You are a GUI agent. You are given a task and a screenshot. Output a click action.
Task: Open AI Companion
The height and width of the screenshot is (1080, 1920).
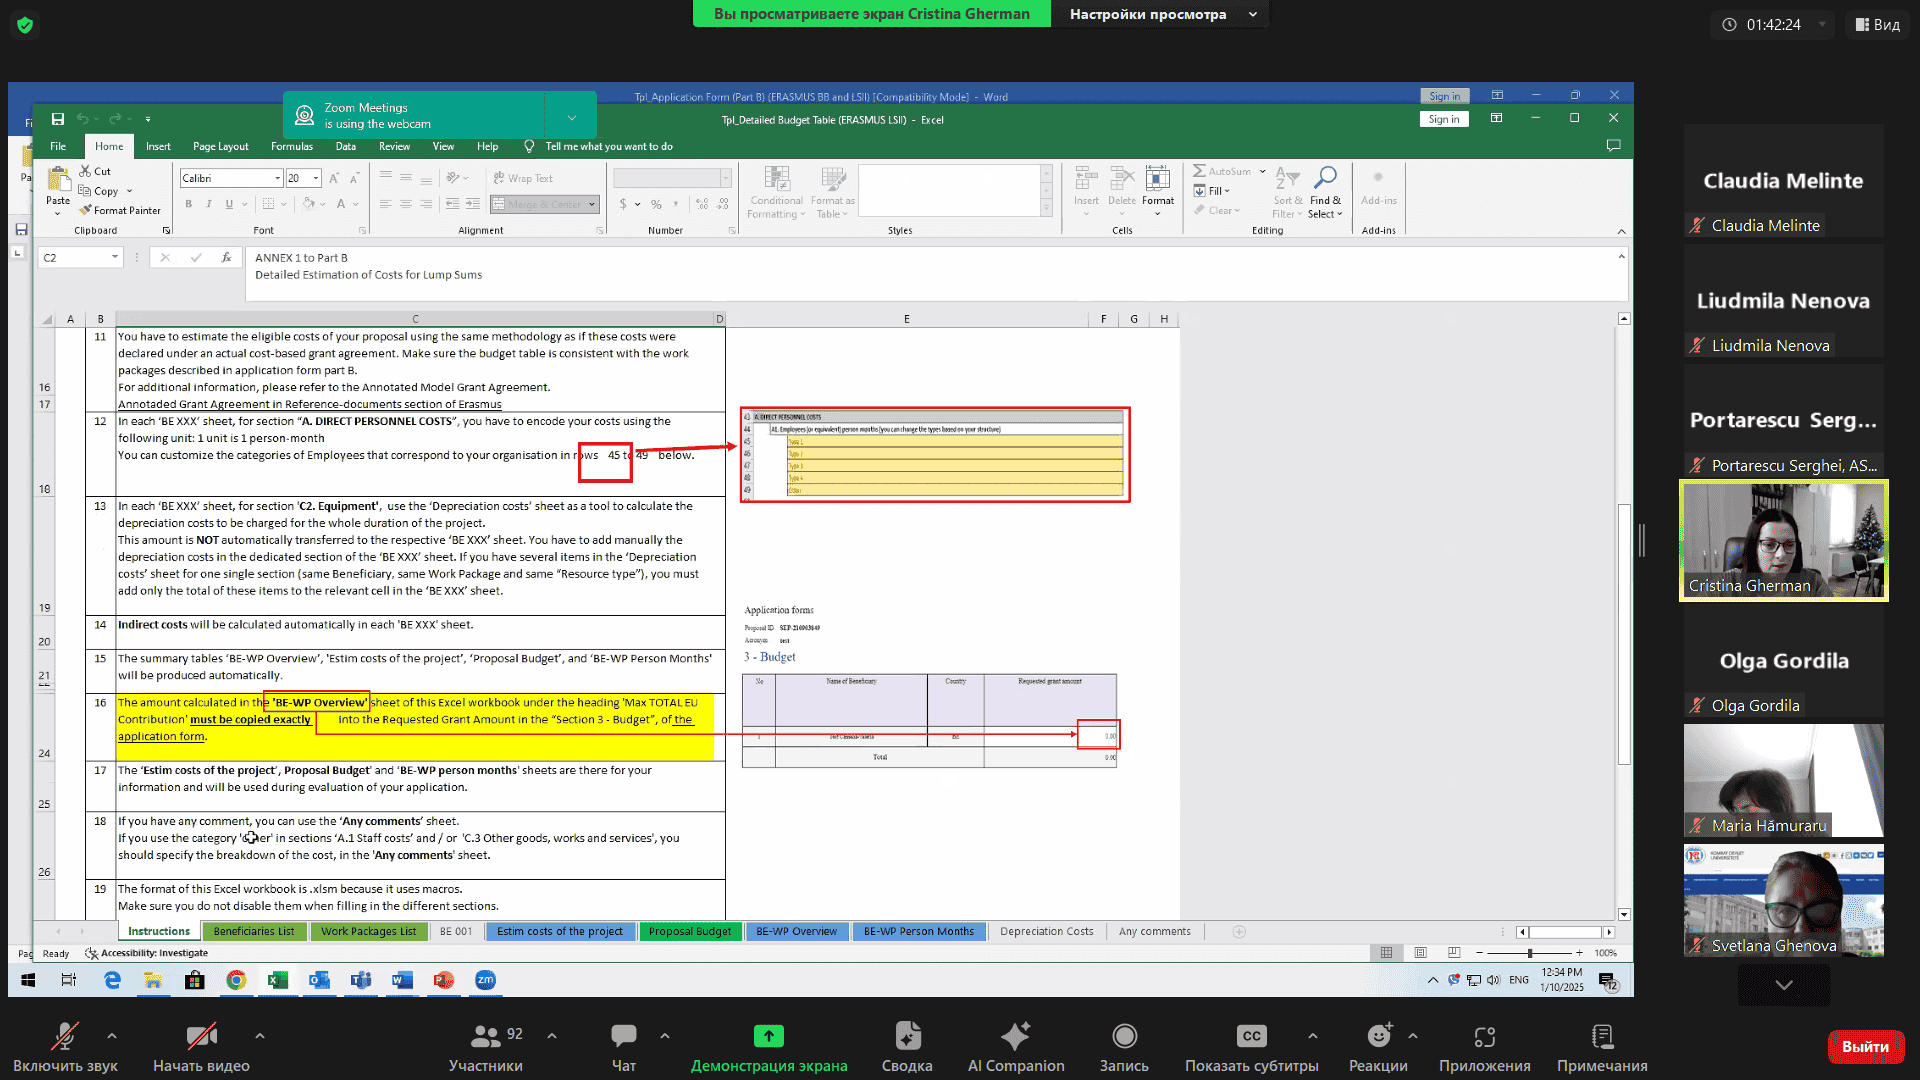pyautogui.click(x=1015, y=1037)
